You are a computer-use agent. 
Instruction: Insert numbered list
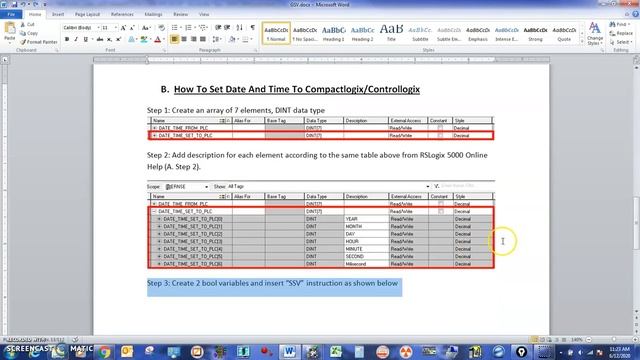tap(188, 28)
